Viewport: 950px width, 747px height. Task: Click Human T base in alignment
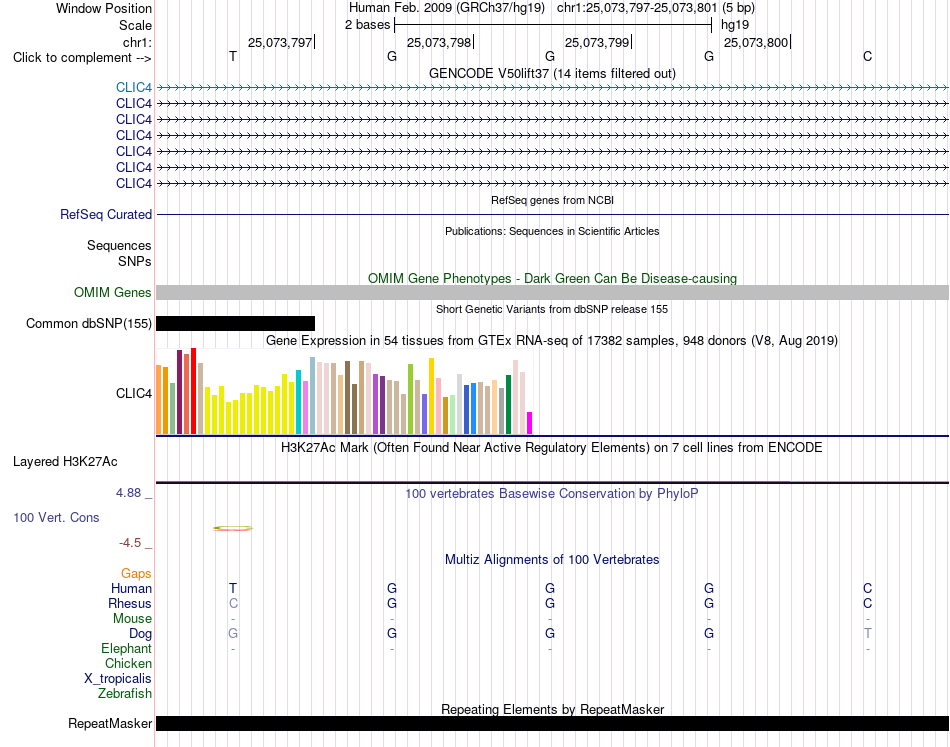233,588
